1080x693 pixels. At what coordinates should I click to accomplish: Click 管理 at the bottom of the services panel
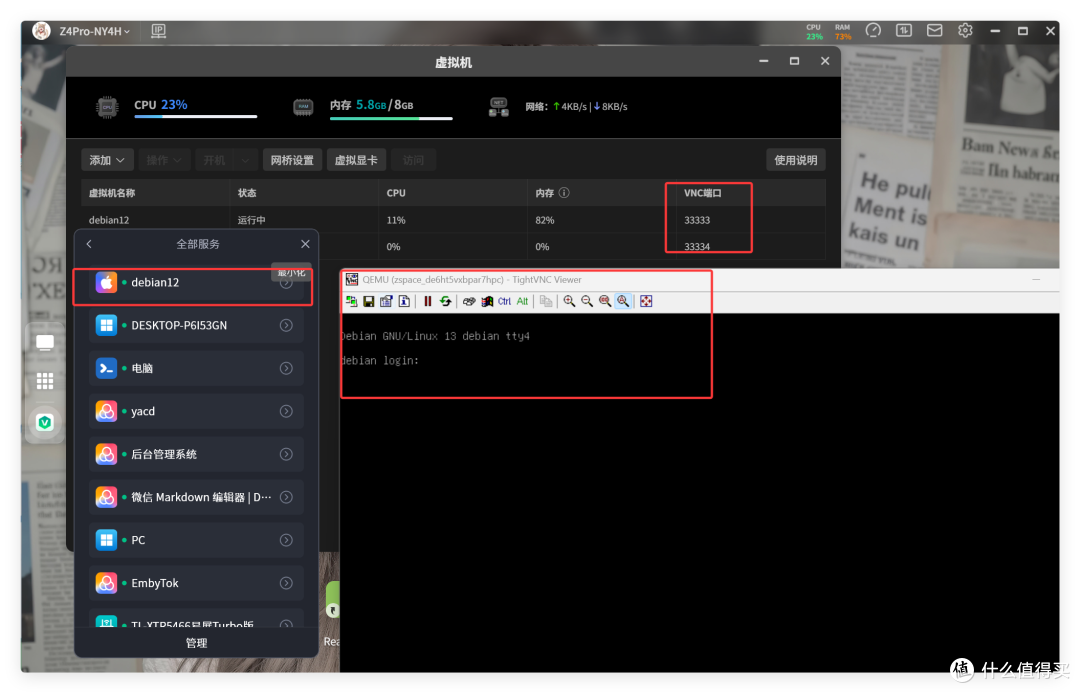196,643
